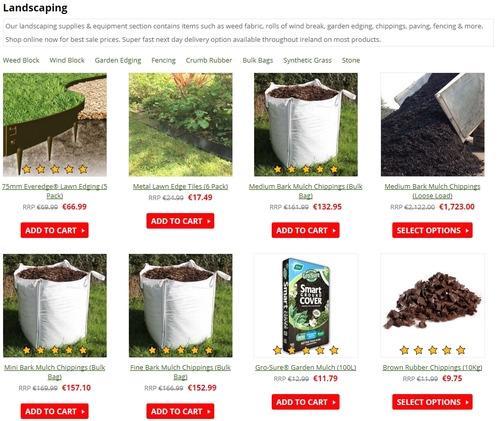The height and width of the screenshot is (421, 500).
Task: Select the Fencing category link
Action: click(x=163, y=60)
